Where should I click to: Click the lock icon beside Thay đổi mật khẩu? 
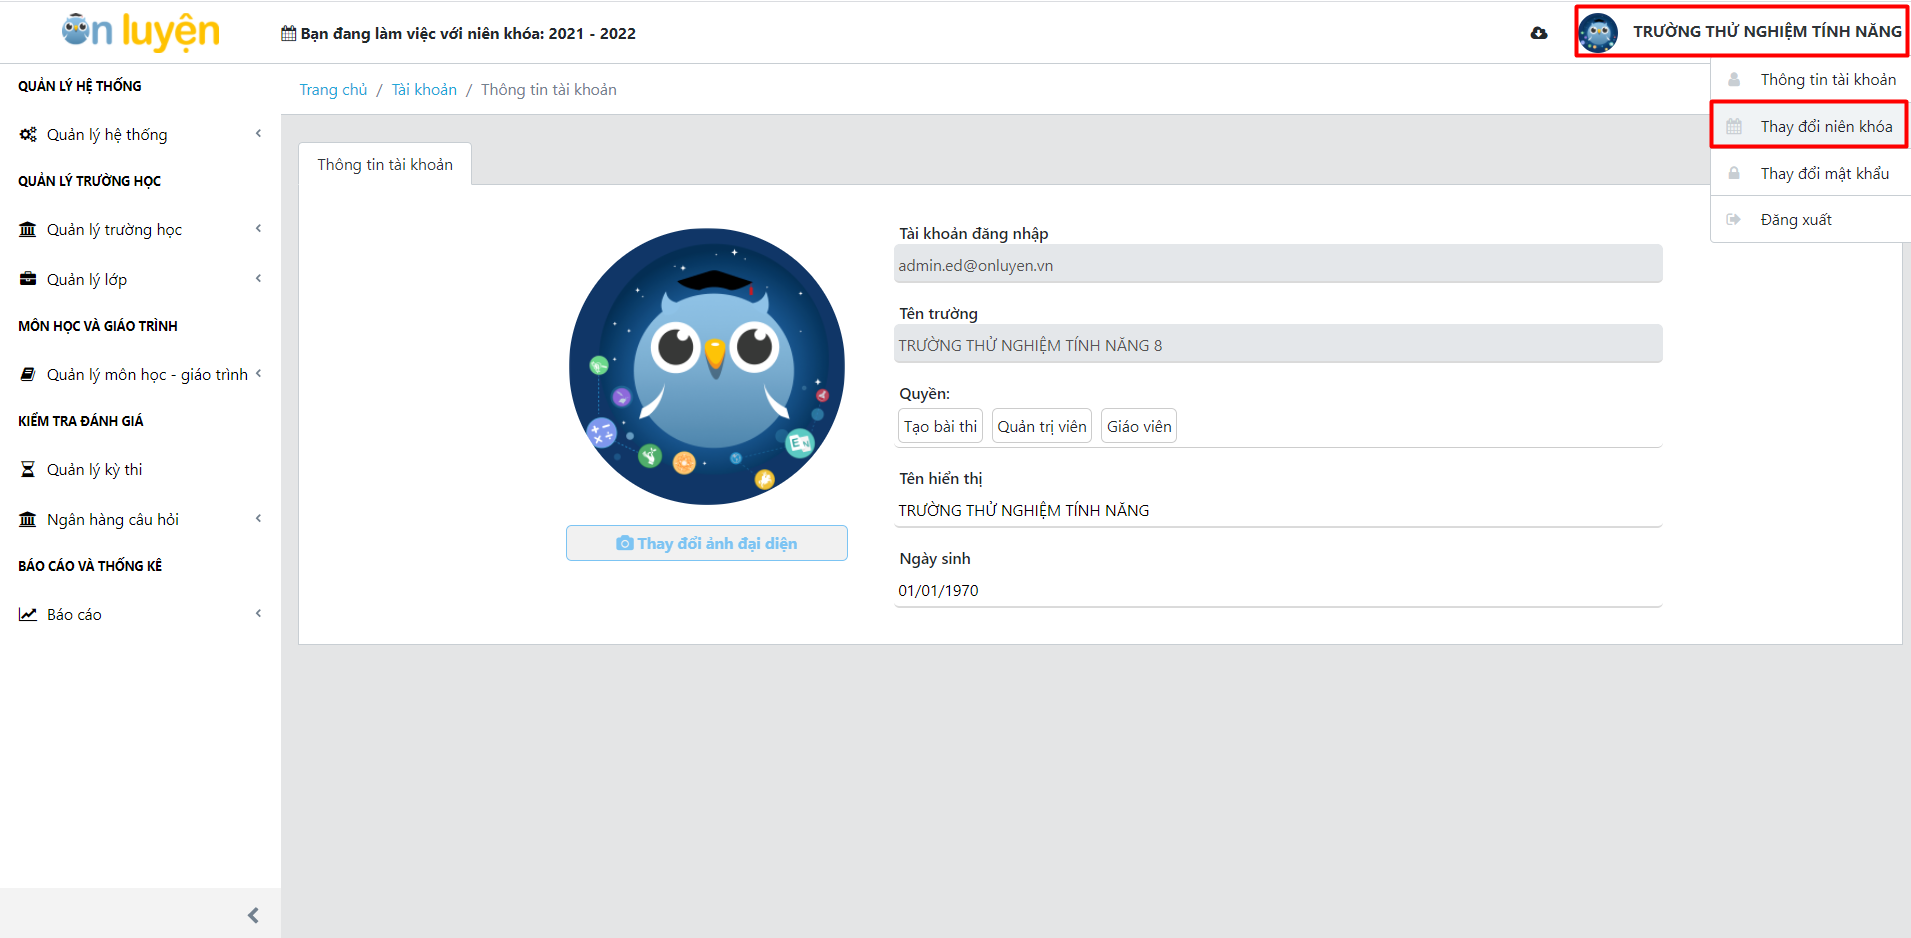tap(1734, 173)
